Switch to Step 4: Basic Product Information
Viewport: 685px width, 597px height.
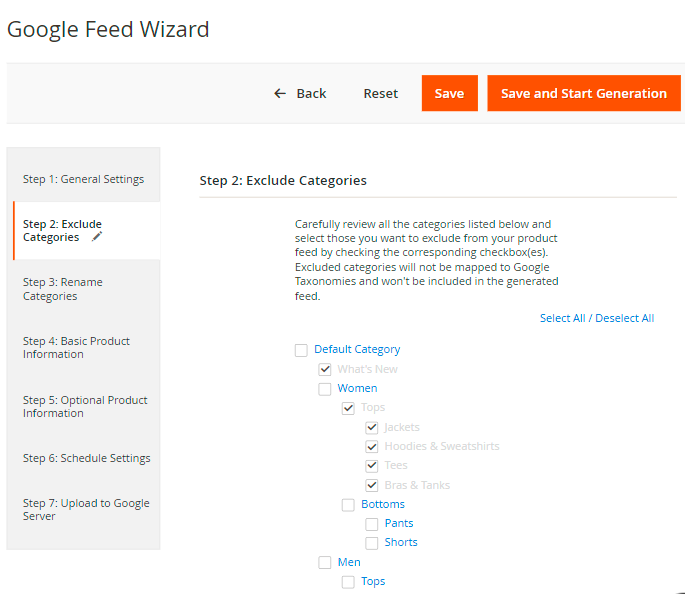coord(77,348)
